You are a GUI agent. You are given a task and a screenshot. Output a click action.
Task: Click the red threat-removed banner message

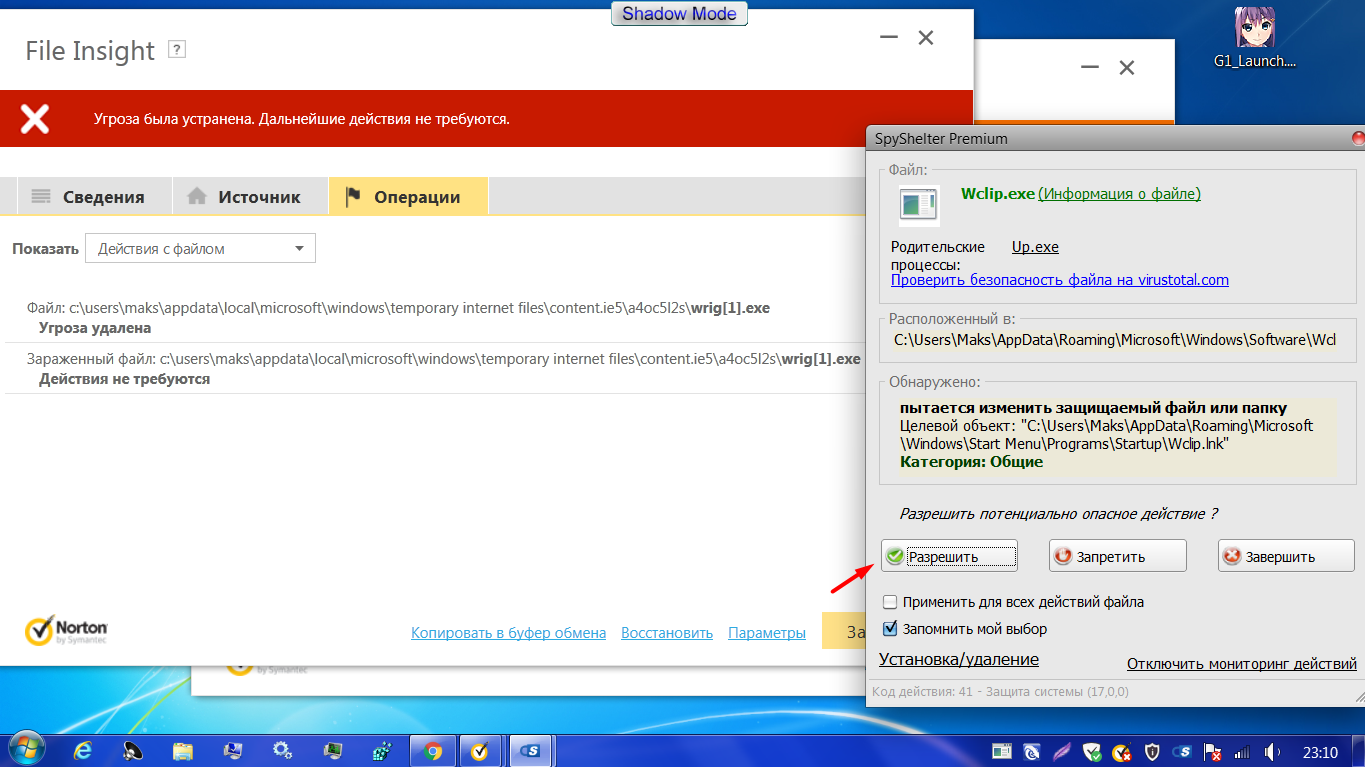click(302, 119)
